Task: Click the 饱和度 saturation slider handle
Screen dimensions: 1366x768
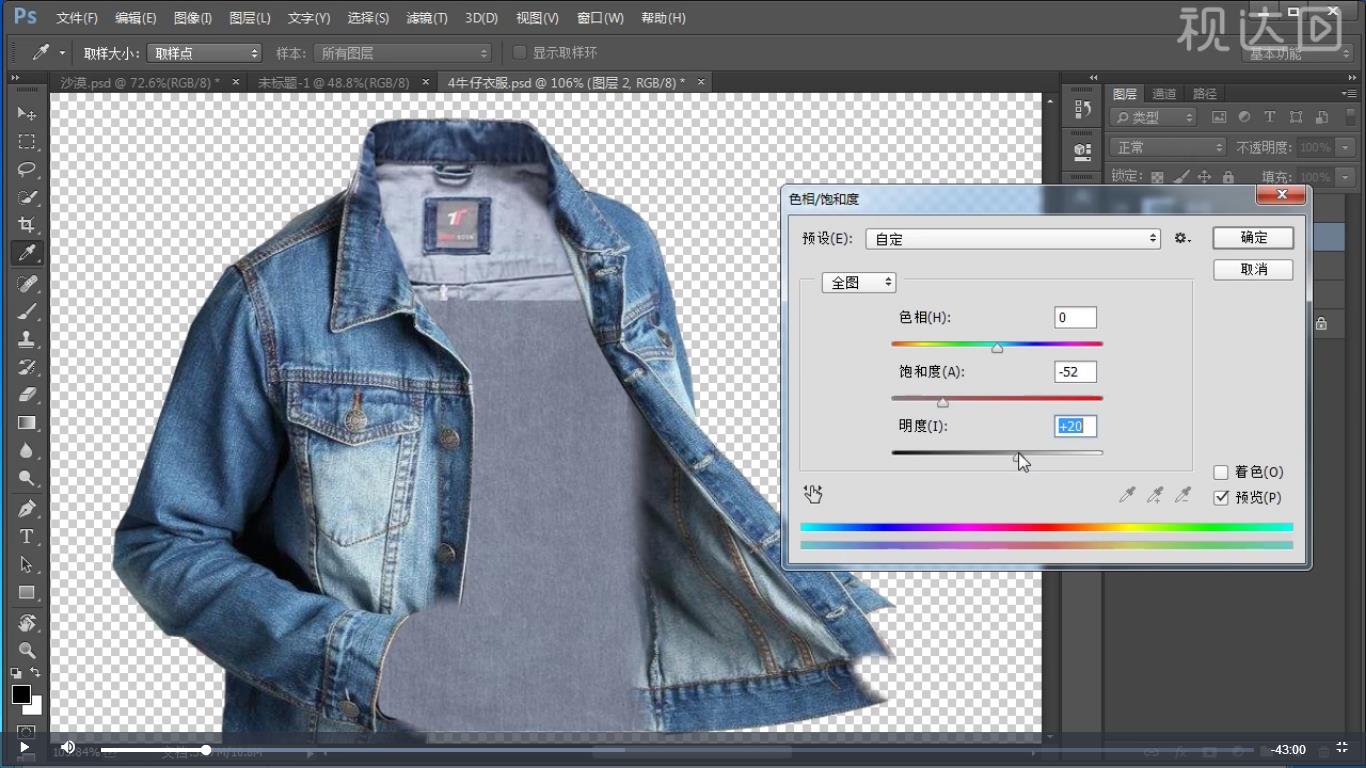Action: click(942, 402)
